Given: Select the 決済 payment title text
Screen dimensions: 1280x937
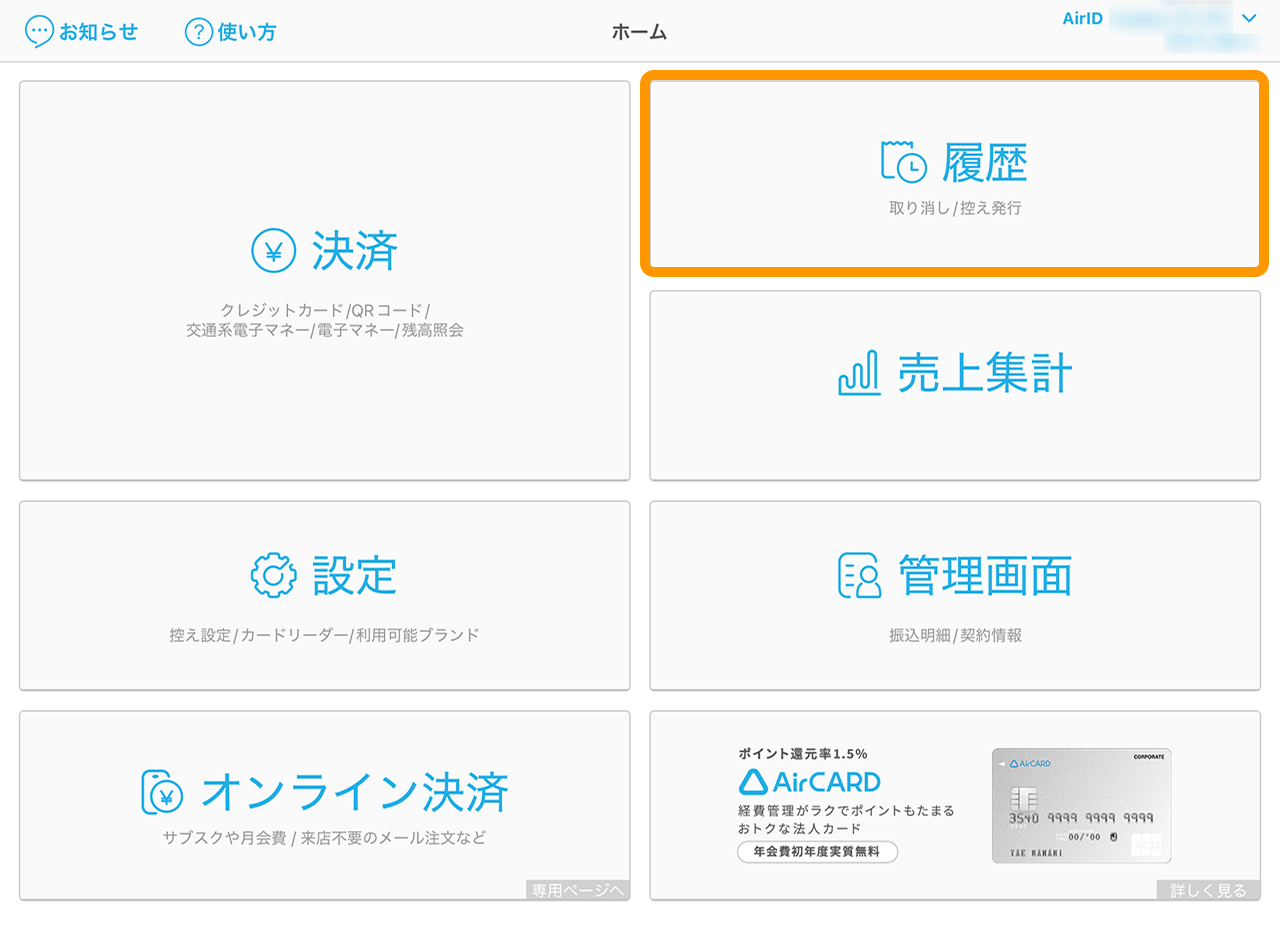Looking at the screenshot, I should tap(355, 251).
